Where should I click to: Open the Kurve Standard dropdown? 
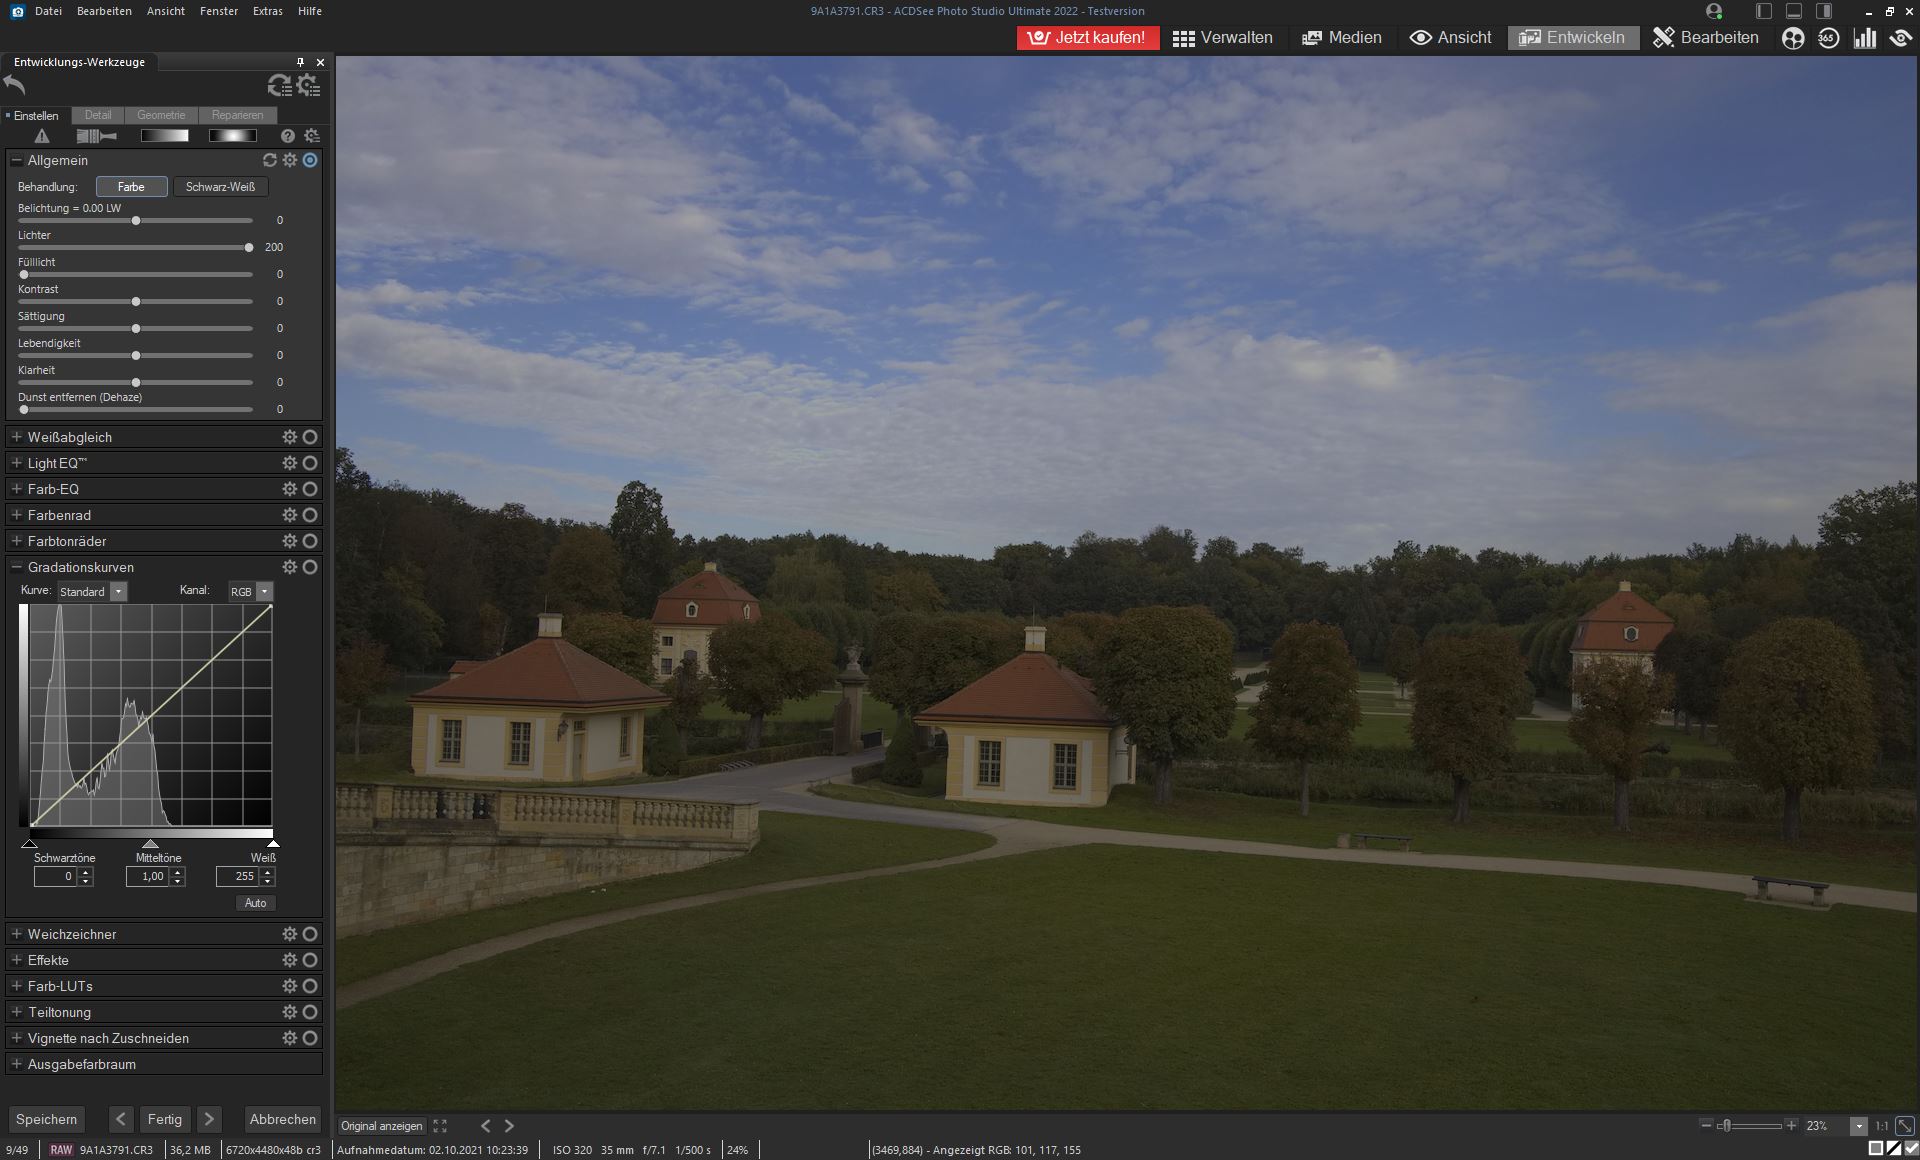118,592
